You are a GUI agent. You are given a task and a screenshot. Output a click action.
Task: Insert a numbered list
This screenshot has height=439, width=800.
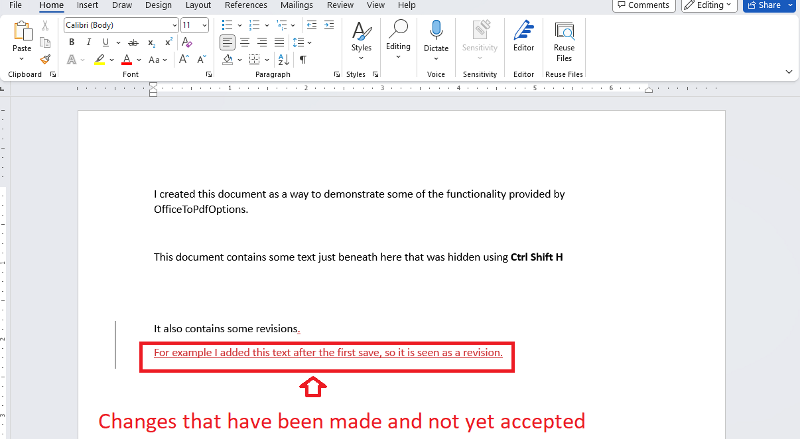(254, 25)
